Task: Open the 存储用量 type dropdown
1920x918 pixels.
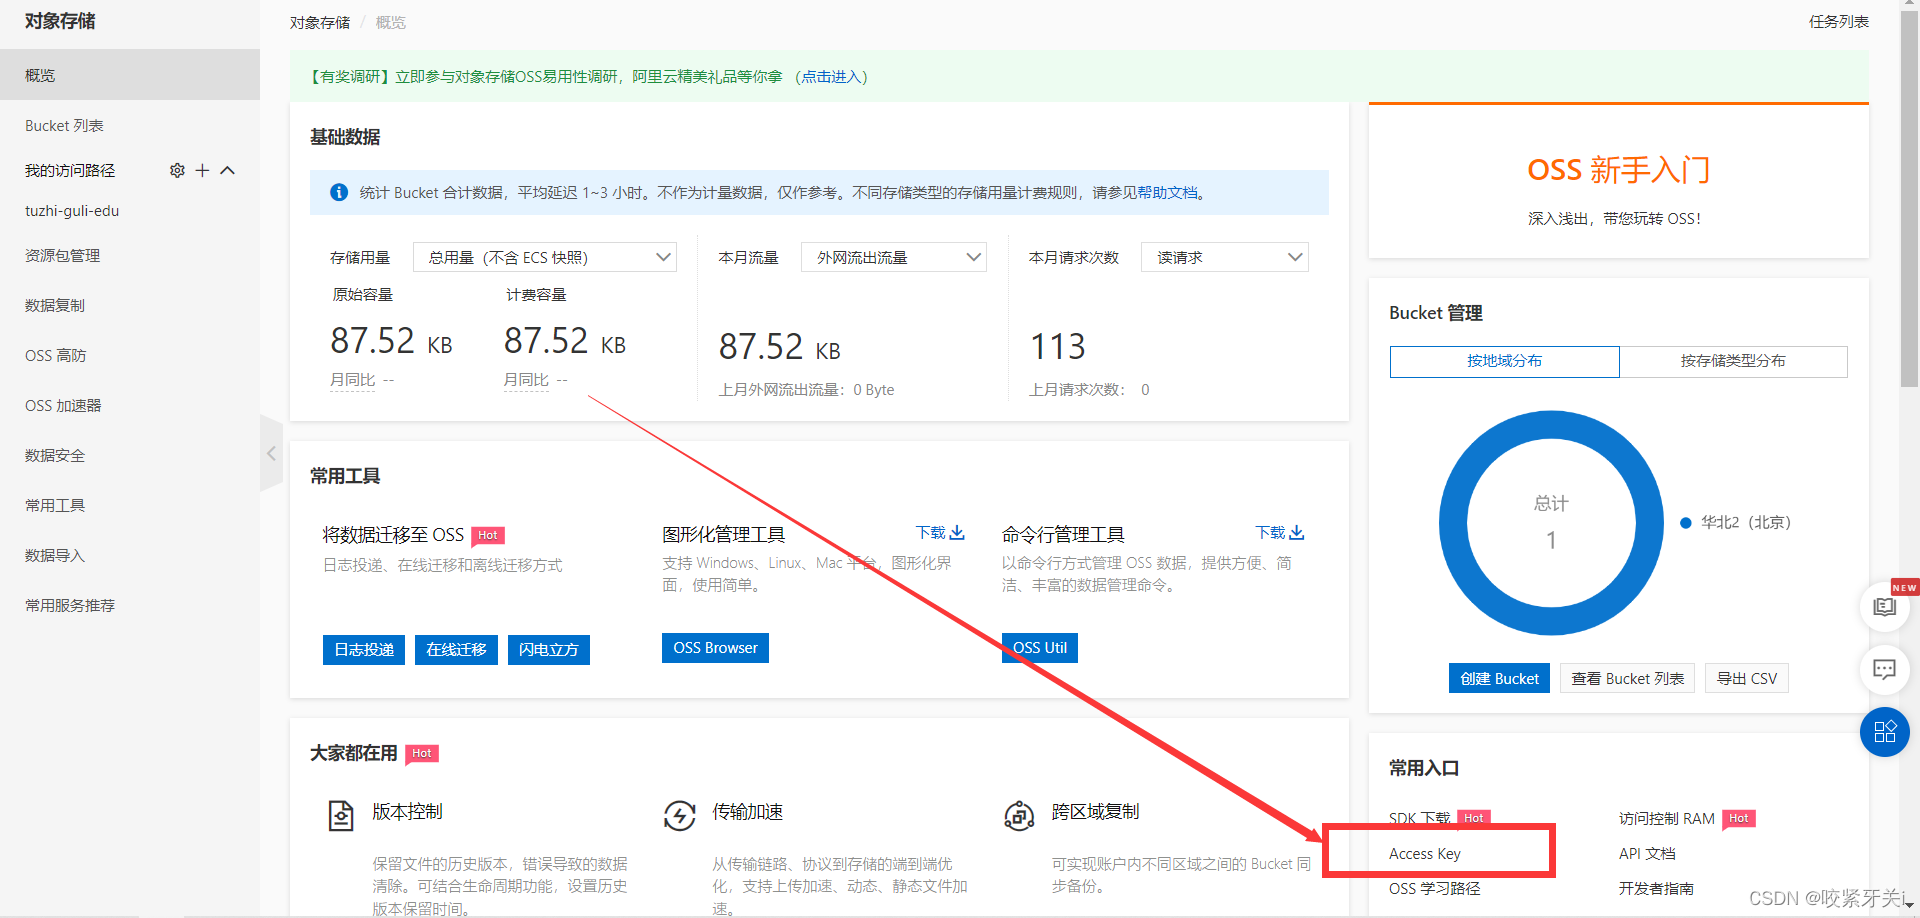Action: 545,257
